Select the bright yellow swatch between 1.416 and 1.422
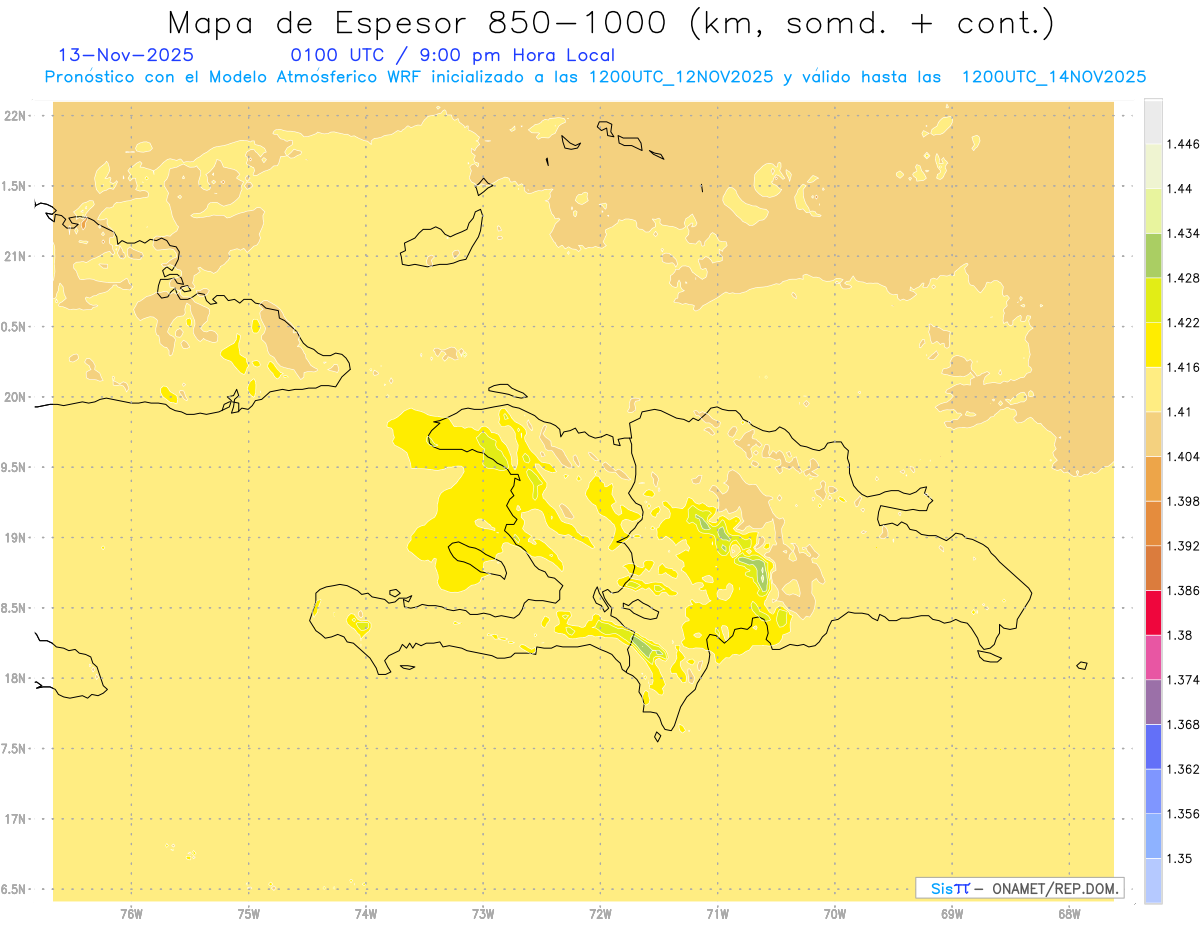The height and width of the screenshot is (927, 1200). (x=1153, y=345)
